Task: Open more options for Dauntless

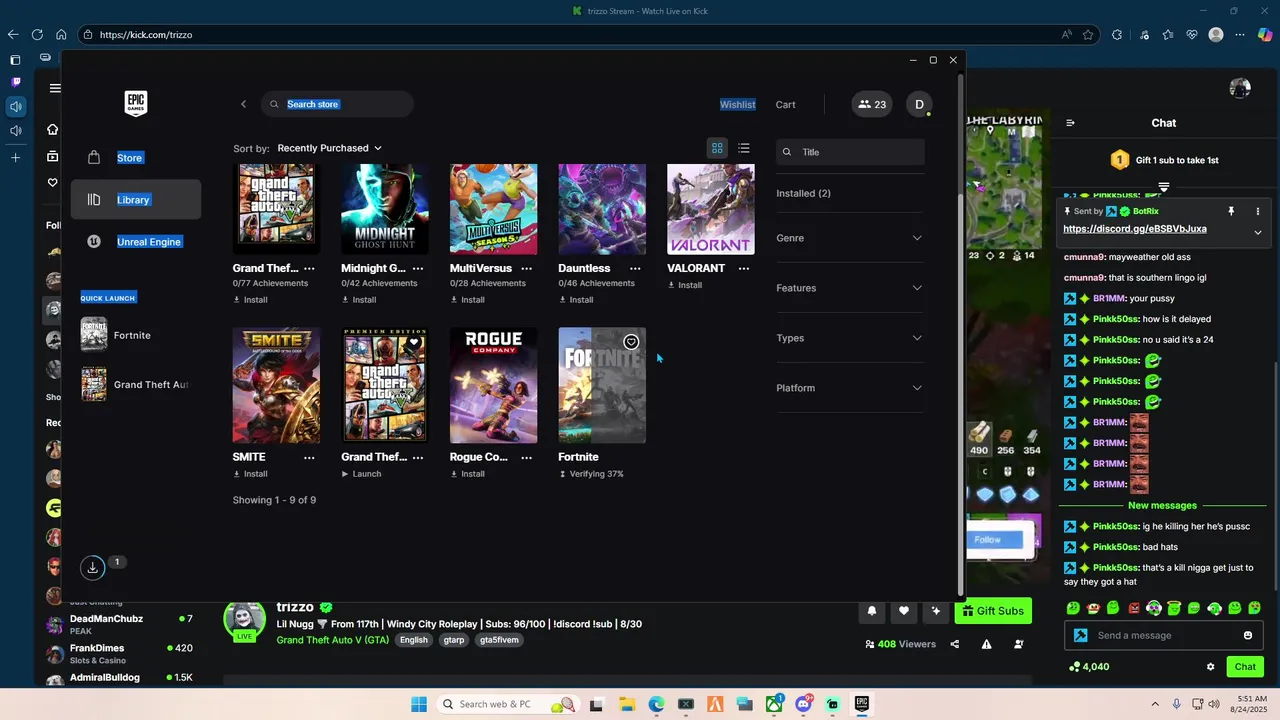Action: click(635, 268)
